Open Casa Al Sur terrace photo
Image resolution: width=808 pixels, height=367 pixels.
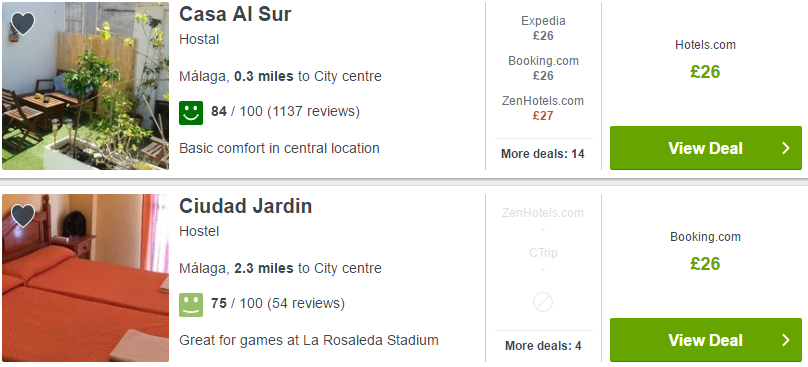(86, 86)
